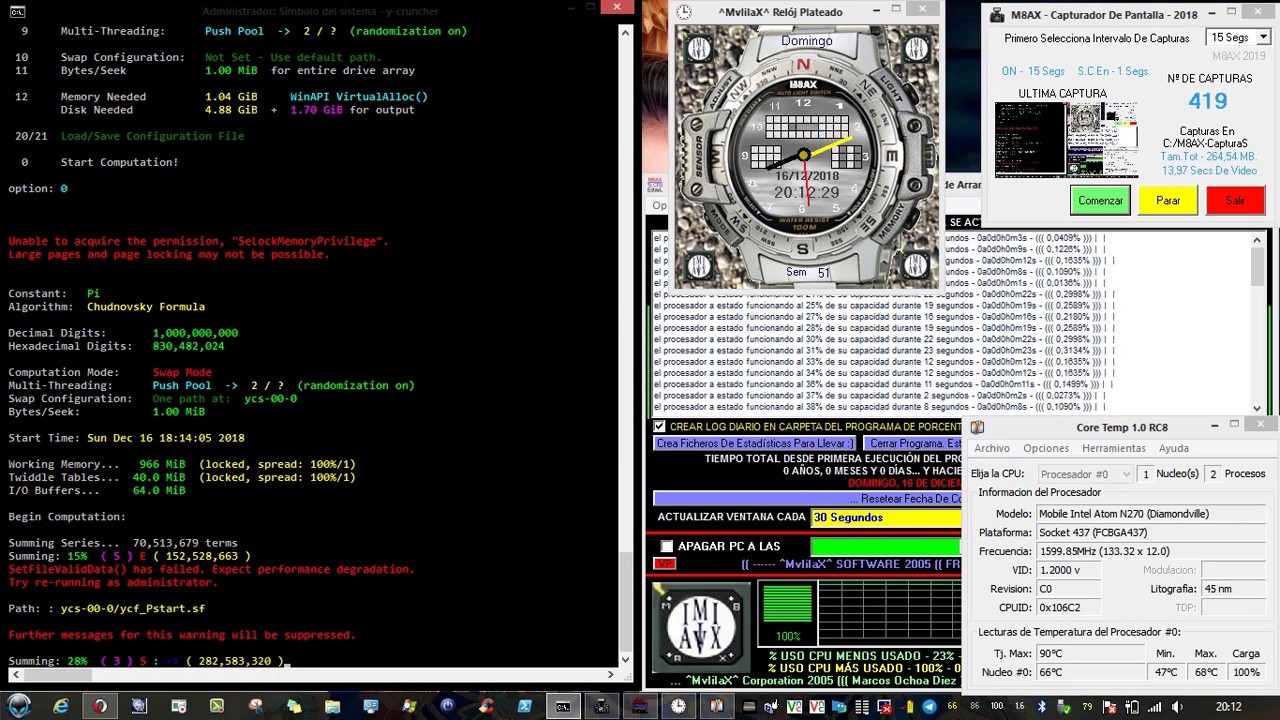Click the Reloj Plateado title clock icon
The height and width of the screenshot is (720, 1280).
(x=684, y=12)
